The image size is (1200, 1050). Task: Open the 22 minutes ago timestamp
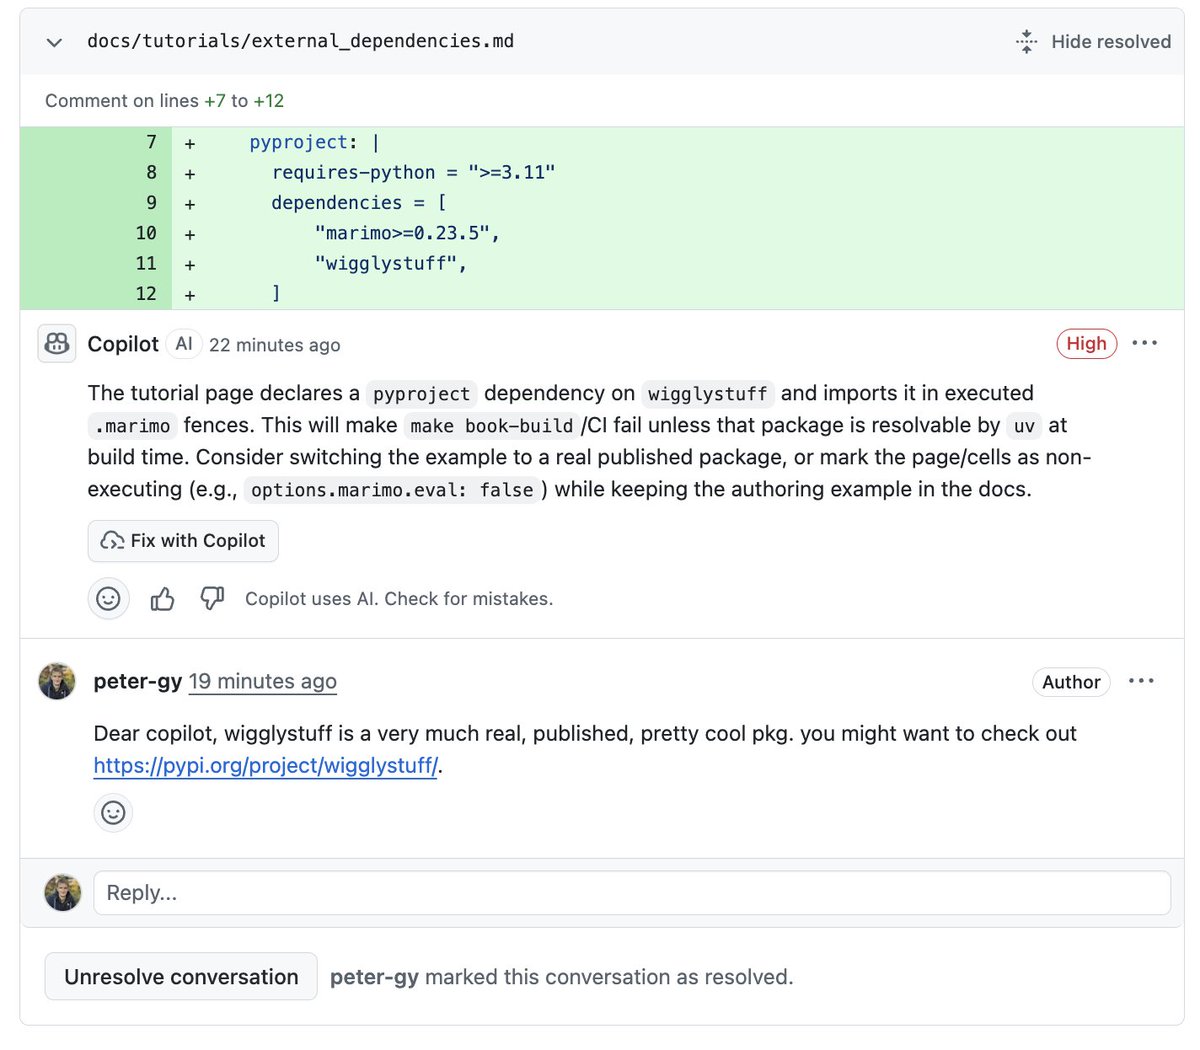[275, 345]
